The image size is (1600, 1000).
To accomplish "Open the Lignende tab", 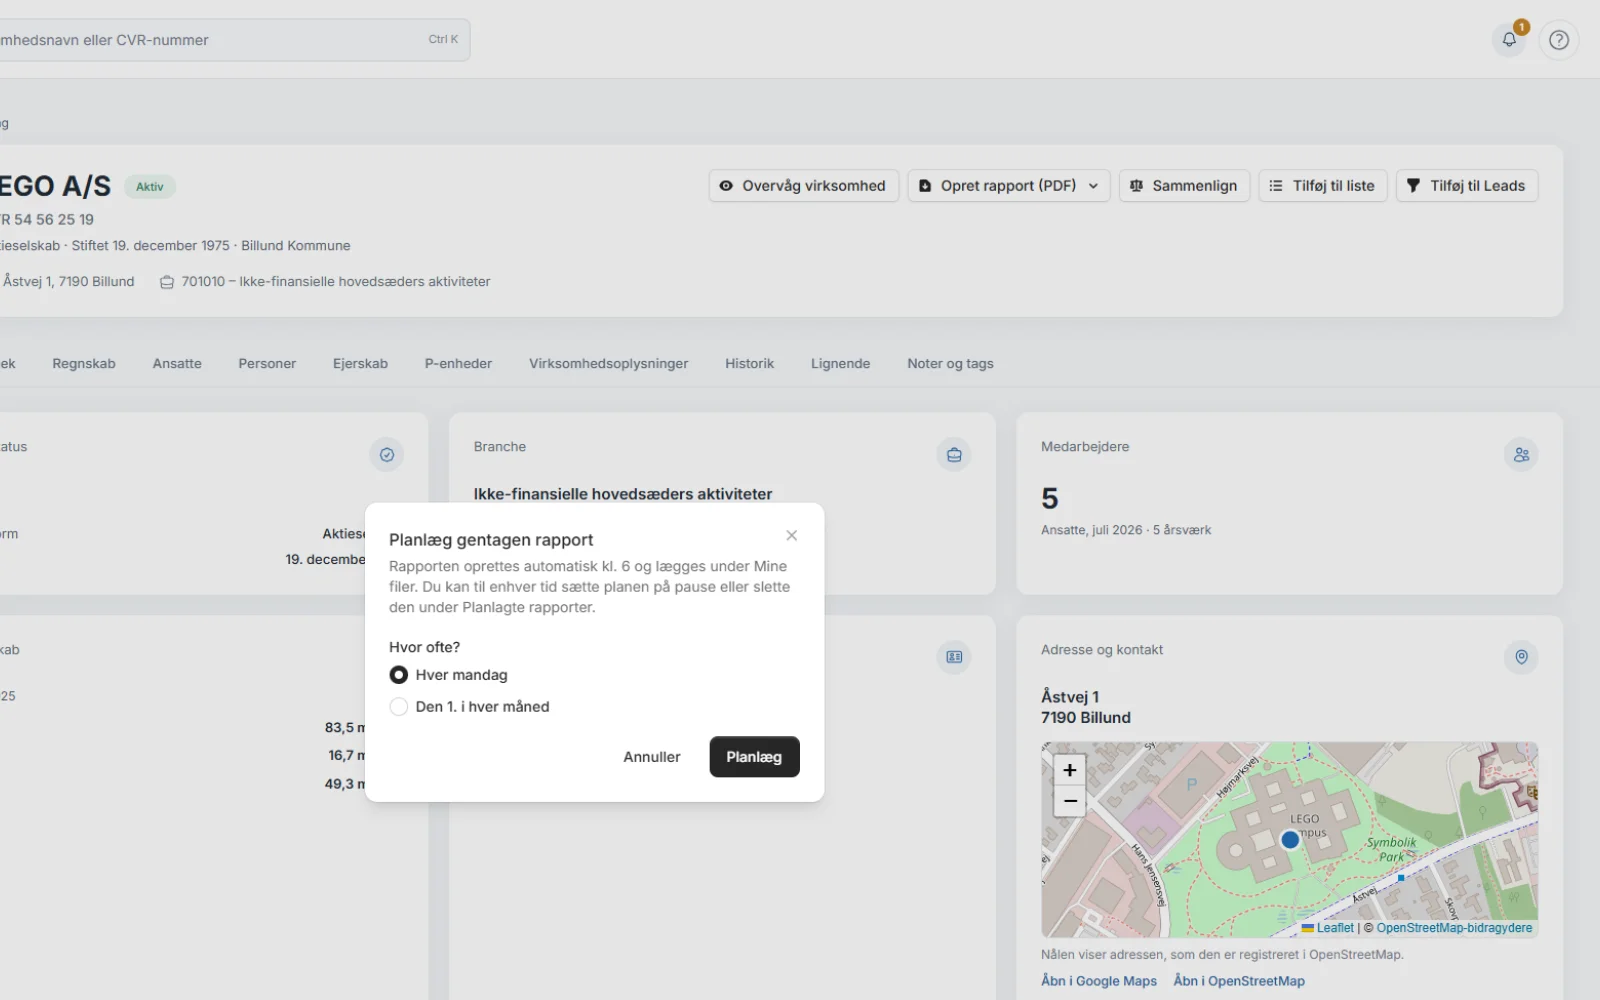I will 840,364.
